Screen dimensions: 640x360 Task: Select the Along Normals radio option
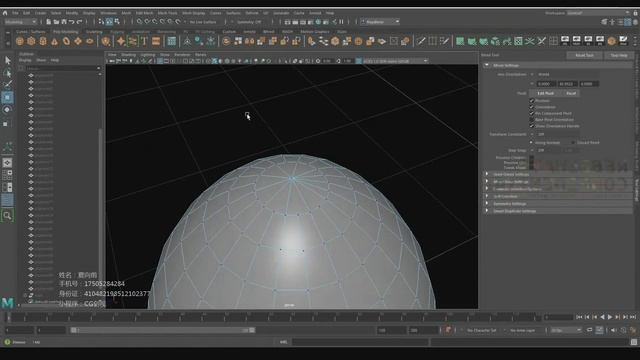tap(531, 142)
